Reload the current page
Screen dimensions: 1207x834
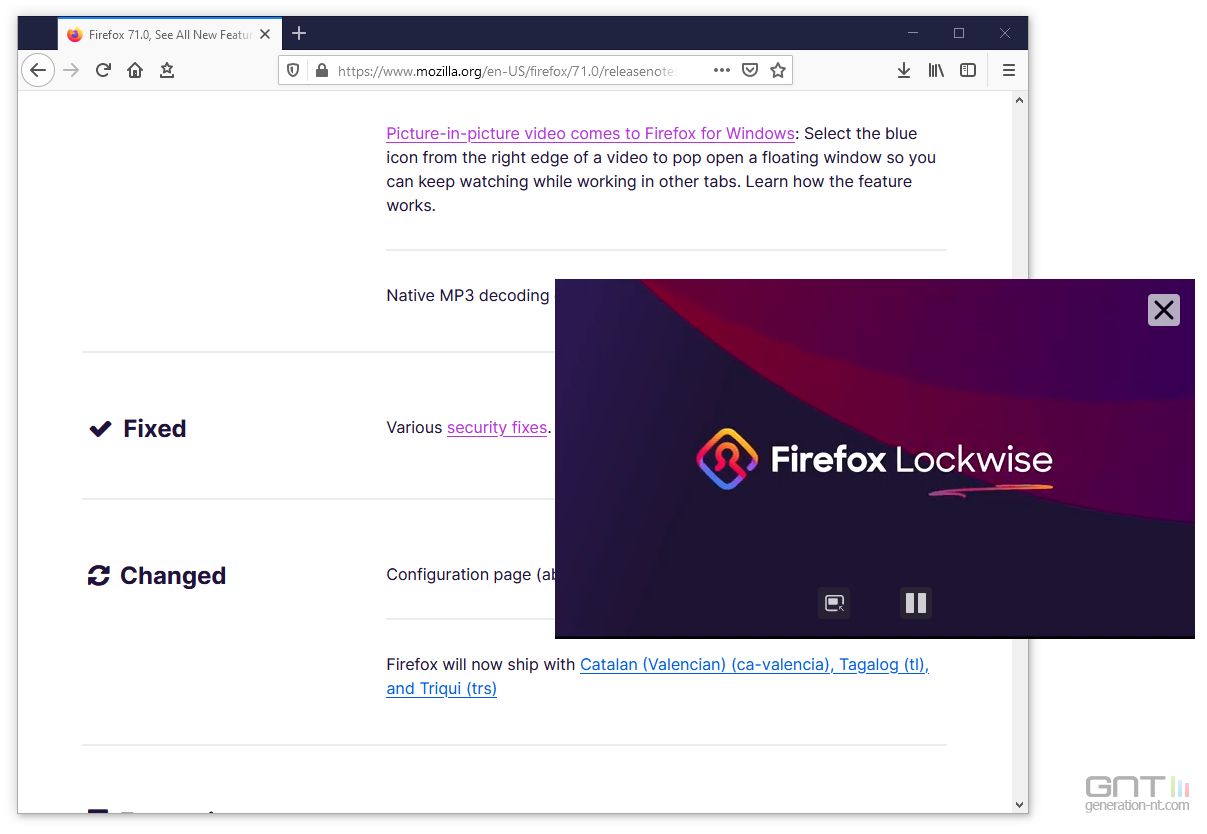(x=103, y=70)
